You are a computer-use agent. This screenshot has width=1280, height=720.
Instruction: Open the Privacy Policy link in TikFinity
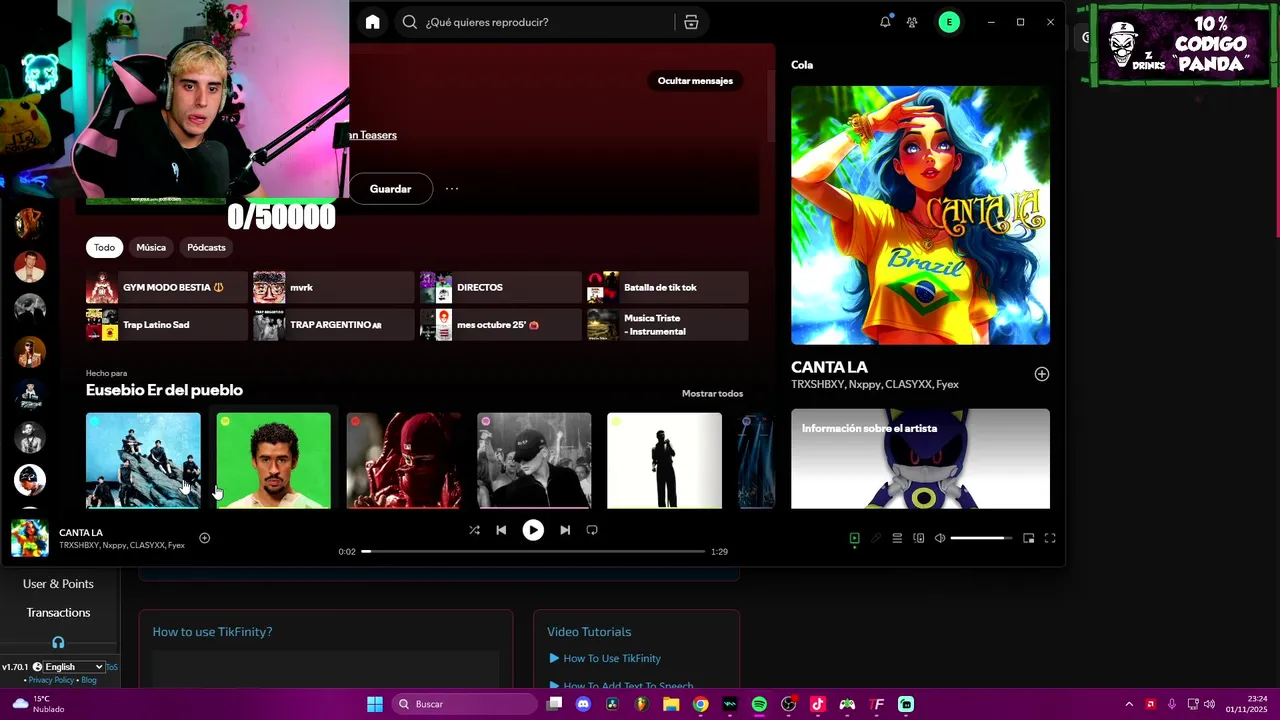click(x=51, y=680)
